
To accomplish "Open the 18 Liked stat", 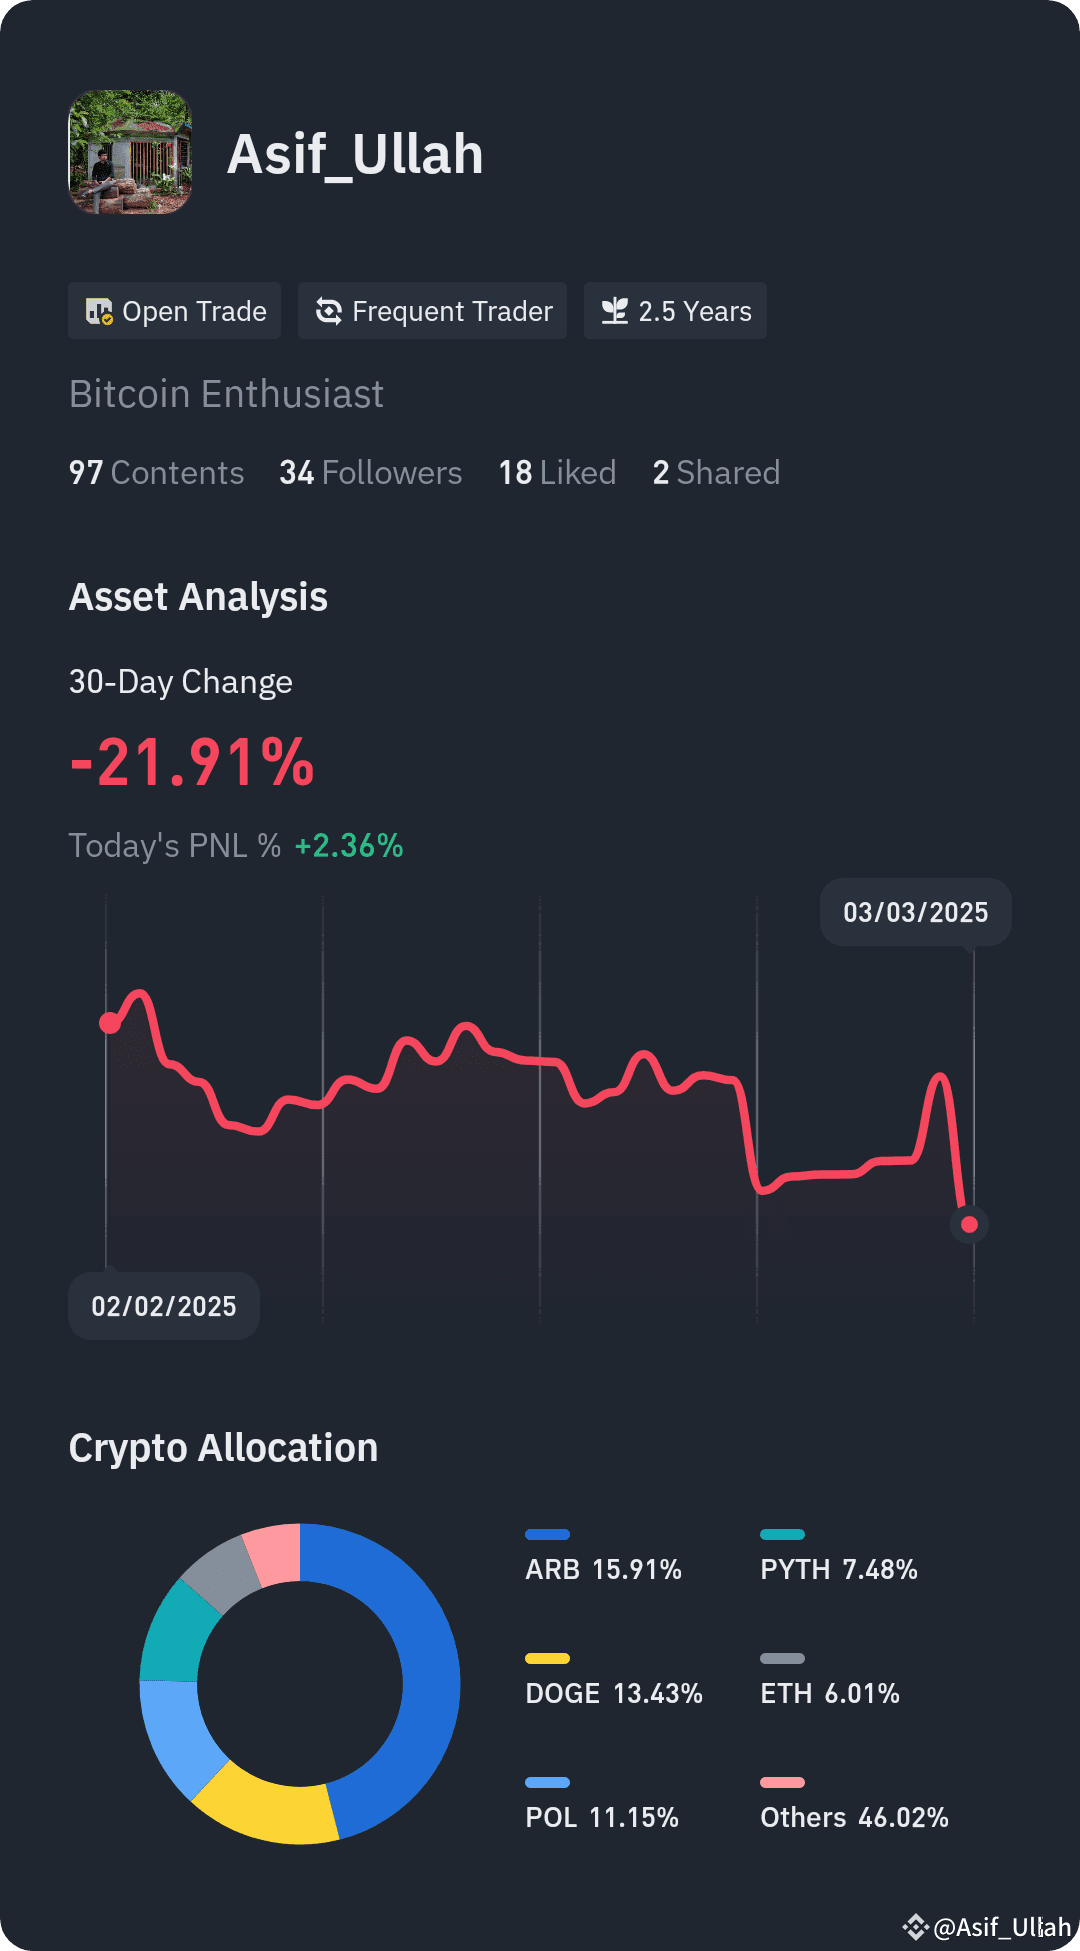I will click(557, 472).
